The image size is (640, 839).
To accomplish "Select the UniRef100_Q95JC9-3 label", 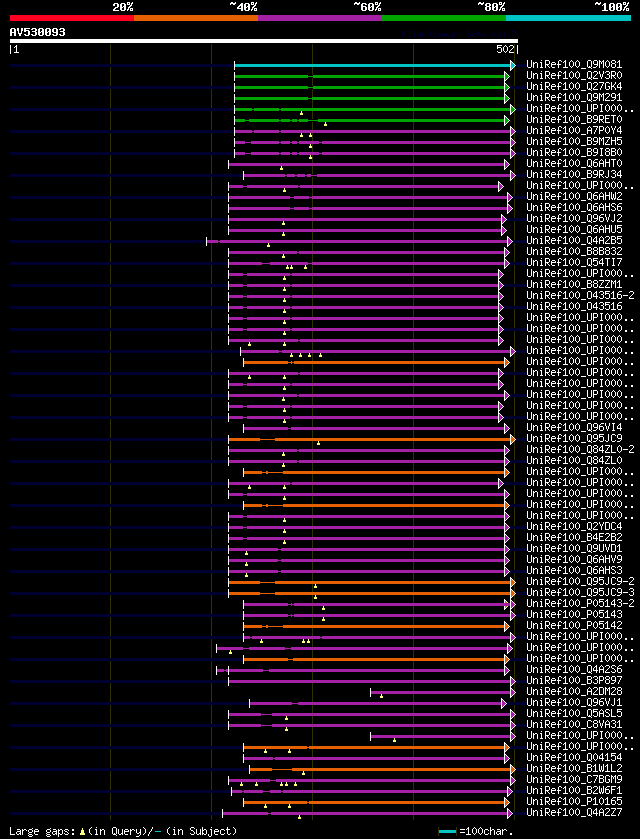I will coord(580,592).
